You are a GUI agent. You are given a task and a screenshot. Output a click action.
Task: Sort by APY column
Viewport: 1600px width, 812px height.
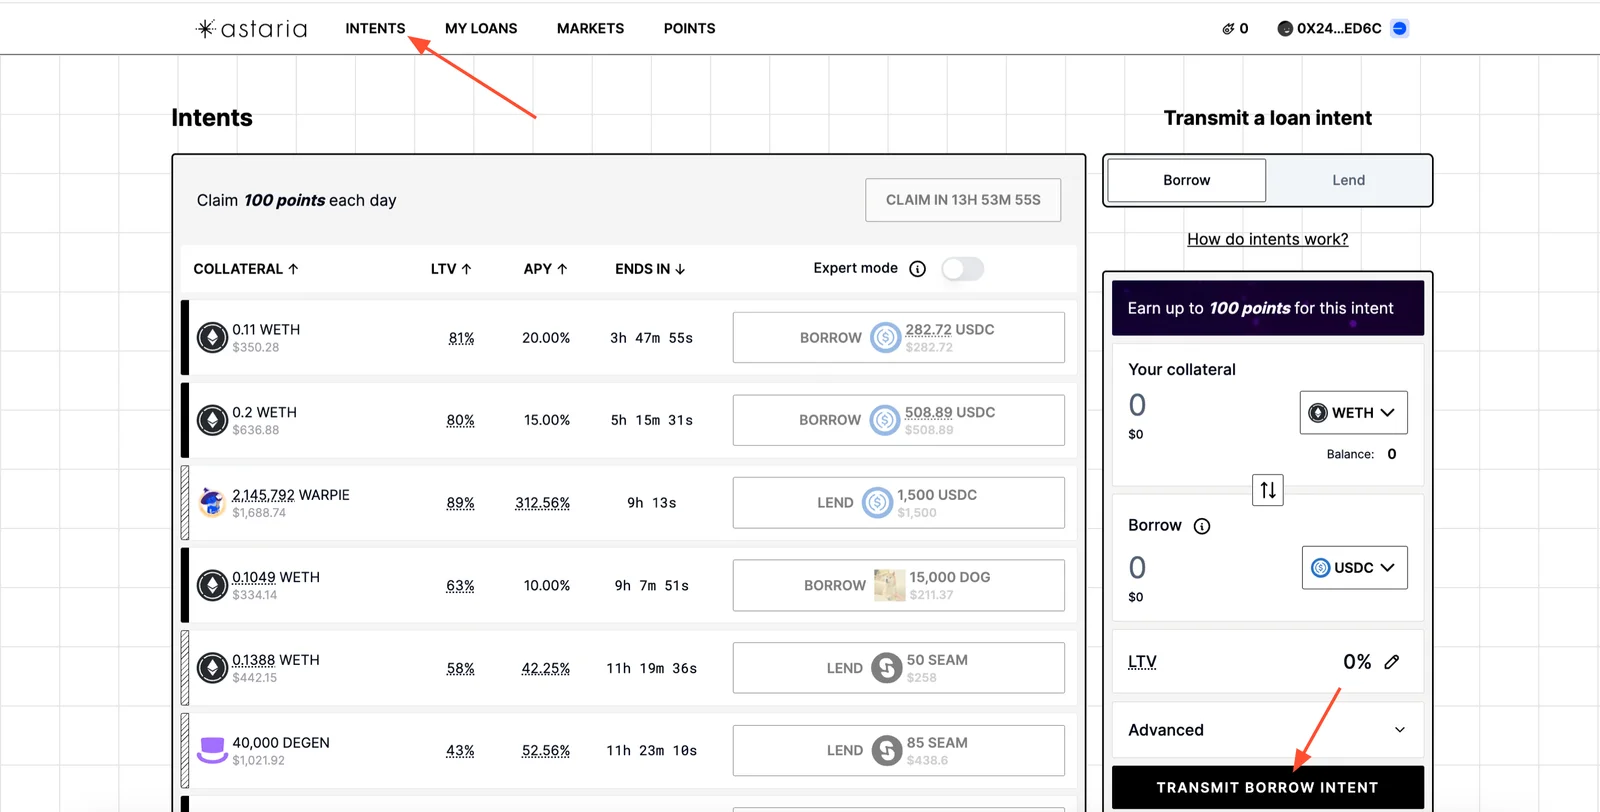[x=546, y=269]
